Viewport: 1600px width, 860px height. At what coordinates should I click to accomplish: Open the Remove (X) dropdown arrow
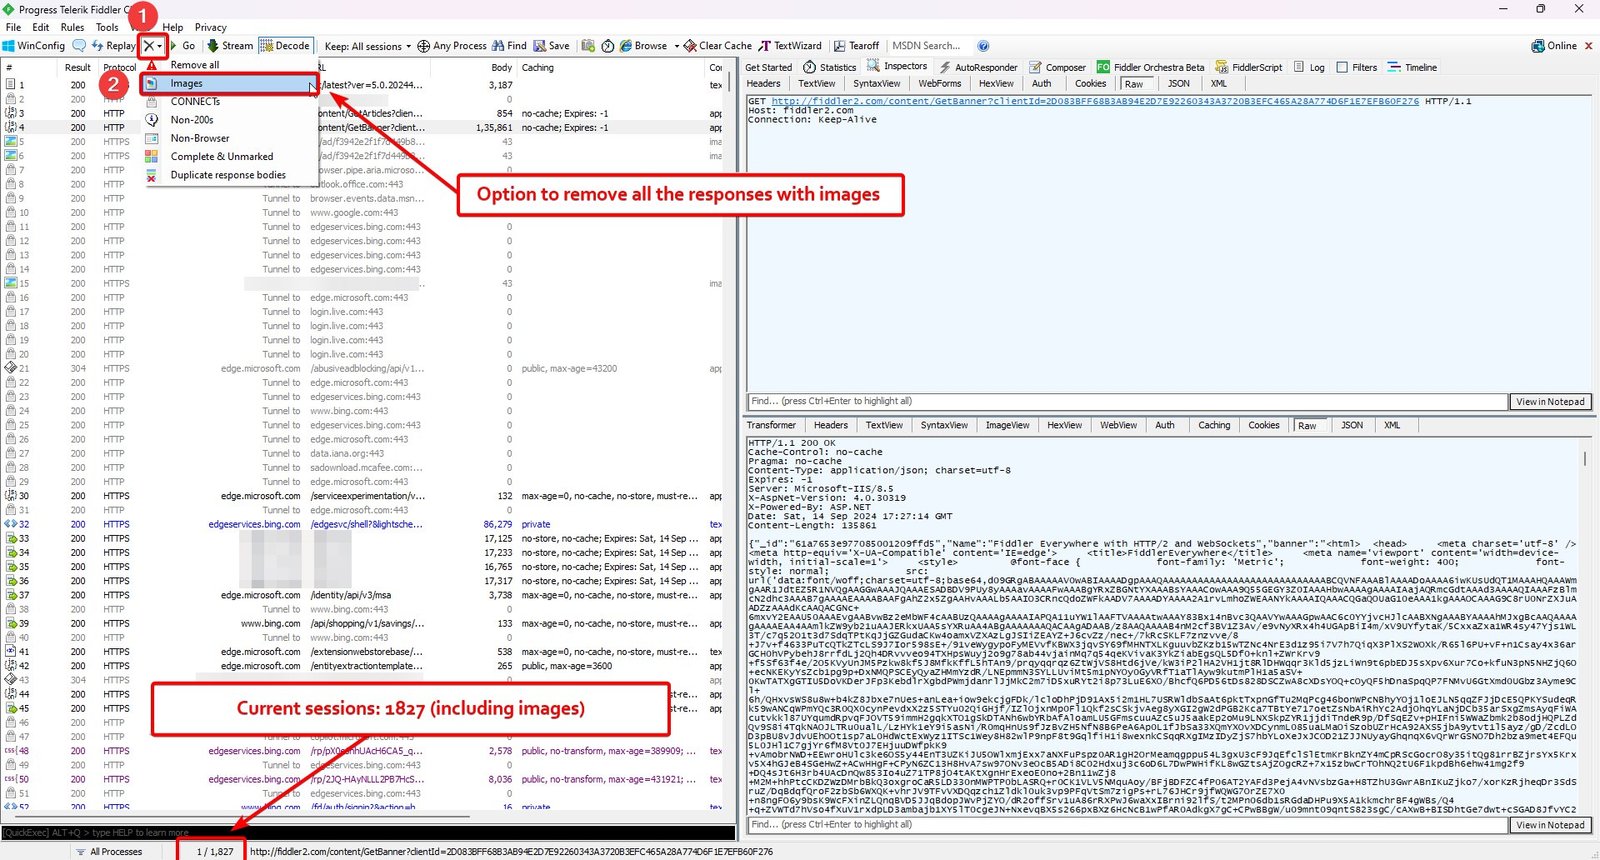tap(159, 47)
